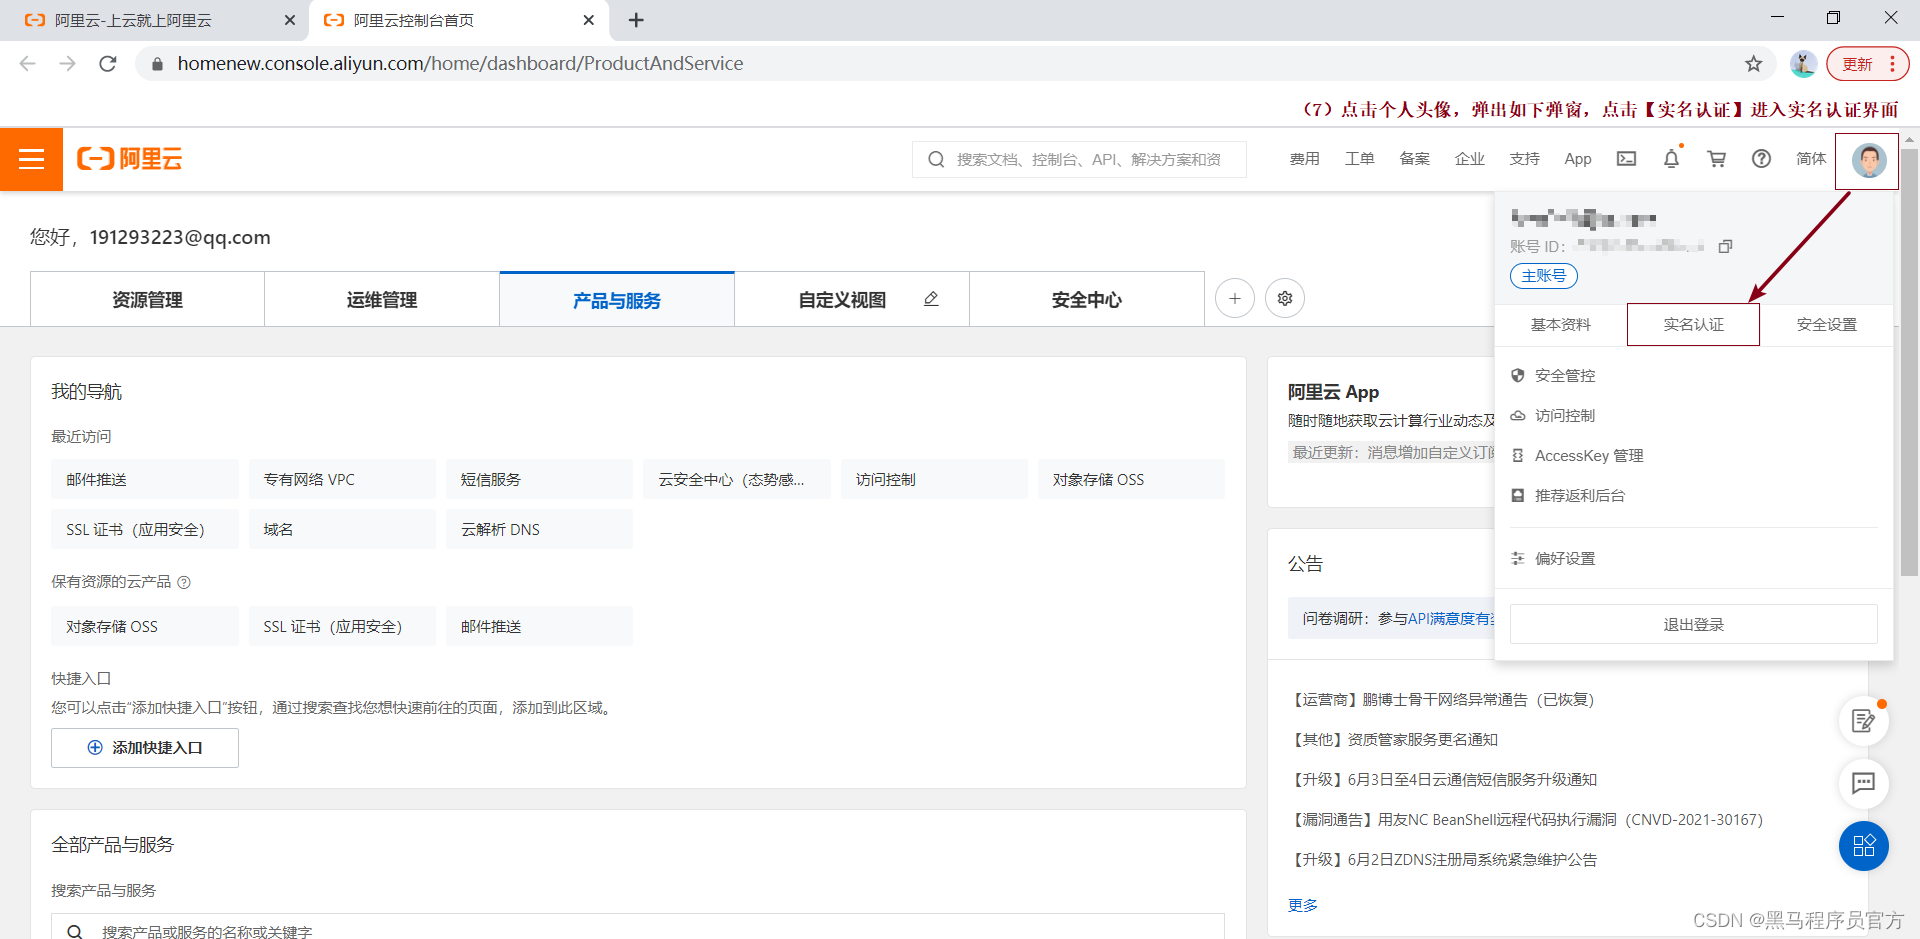
Task: Bookmark this page with star icon
Action: 1753,64
